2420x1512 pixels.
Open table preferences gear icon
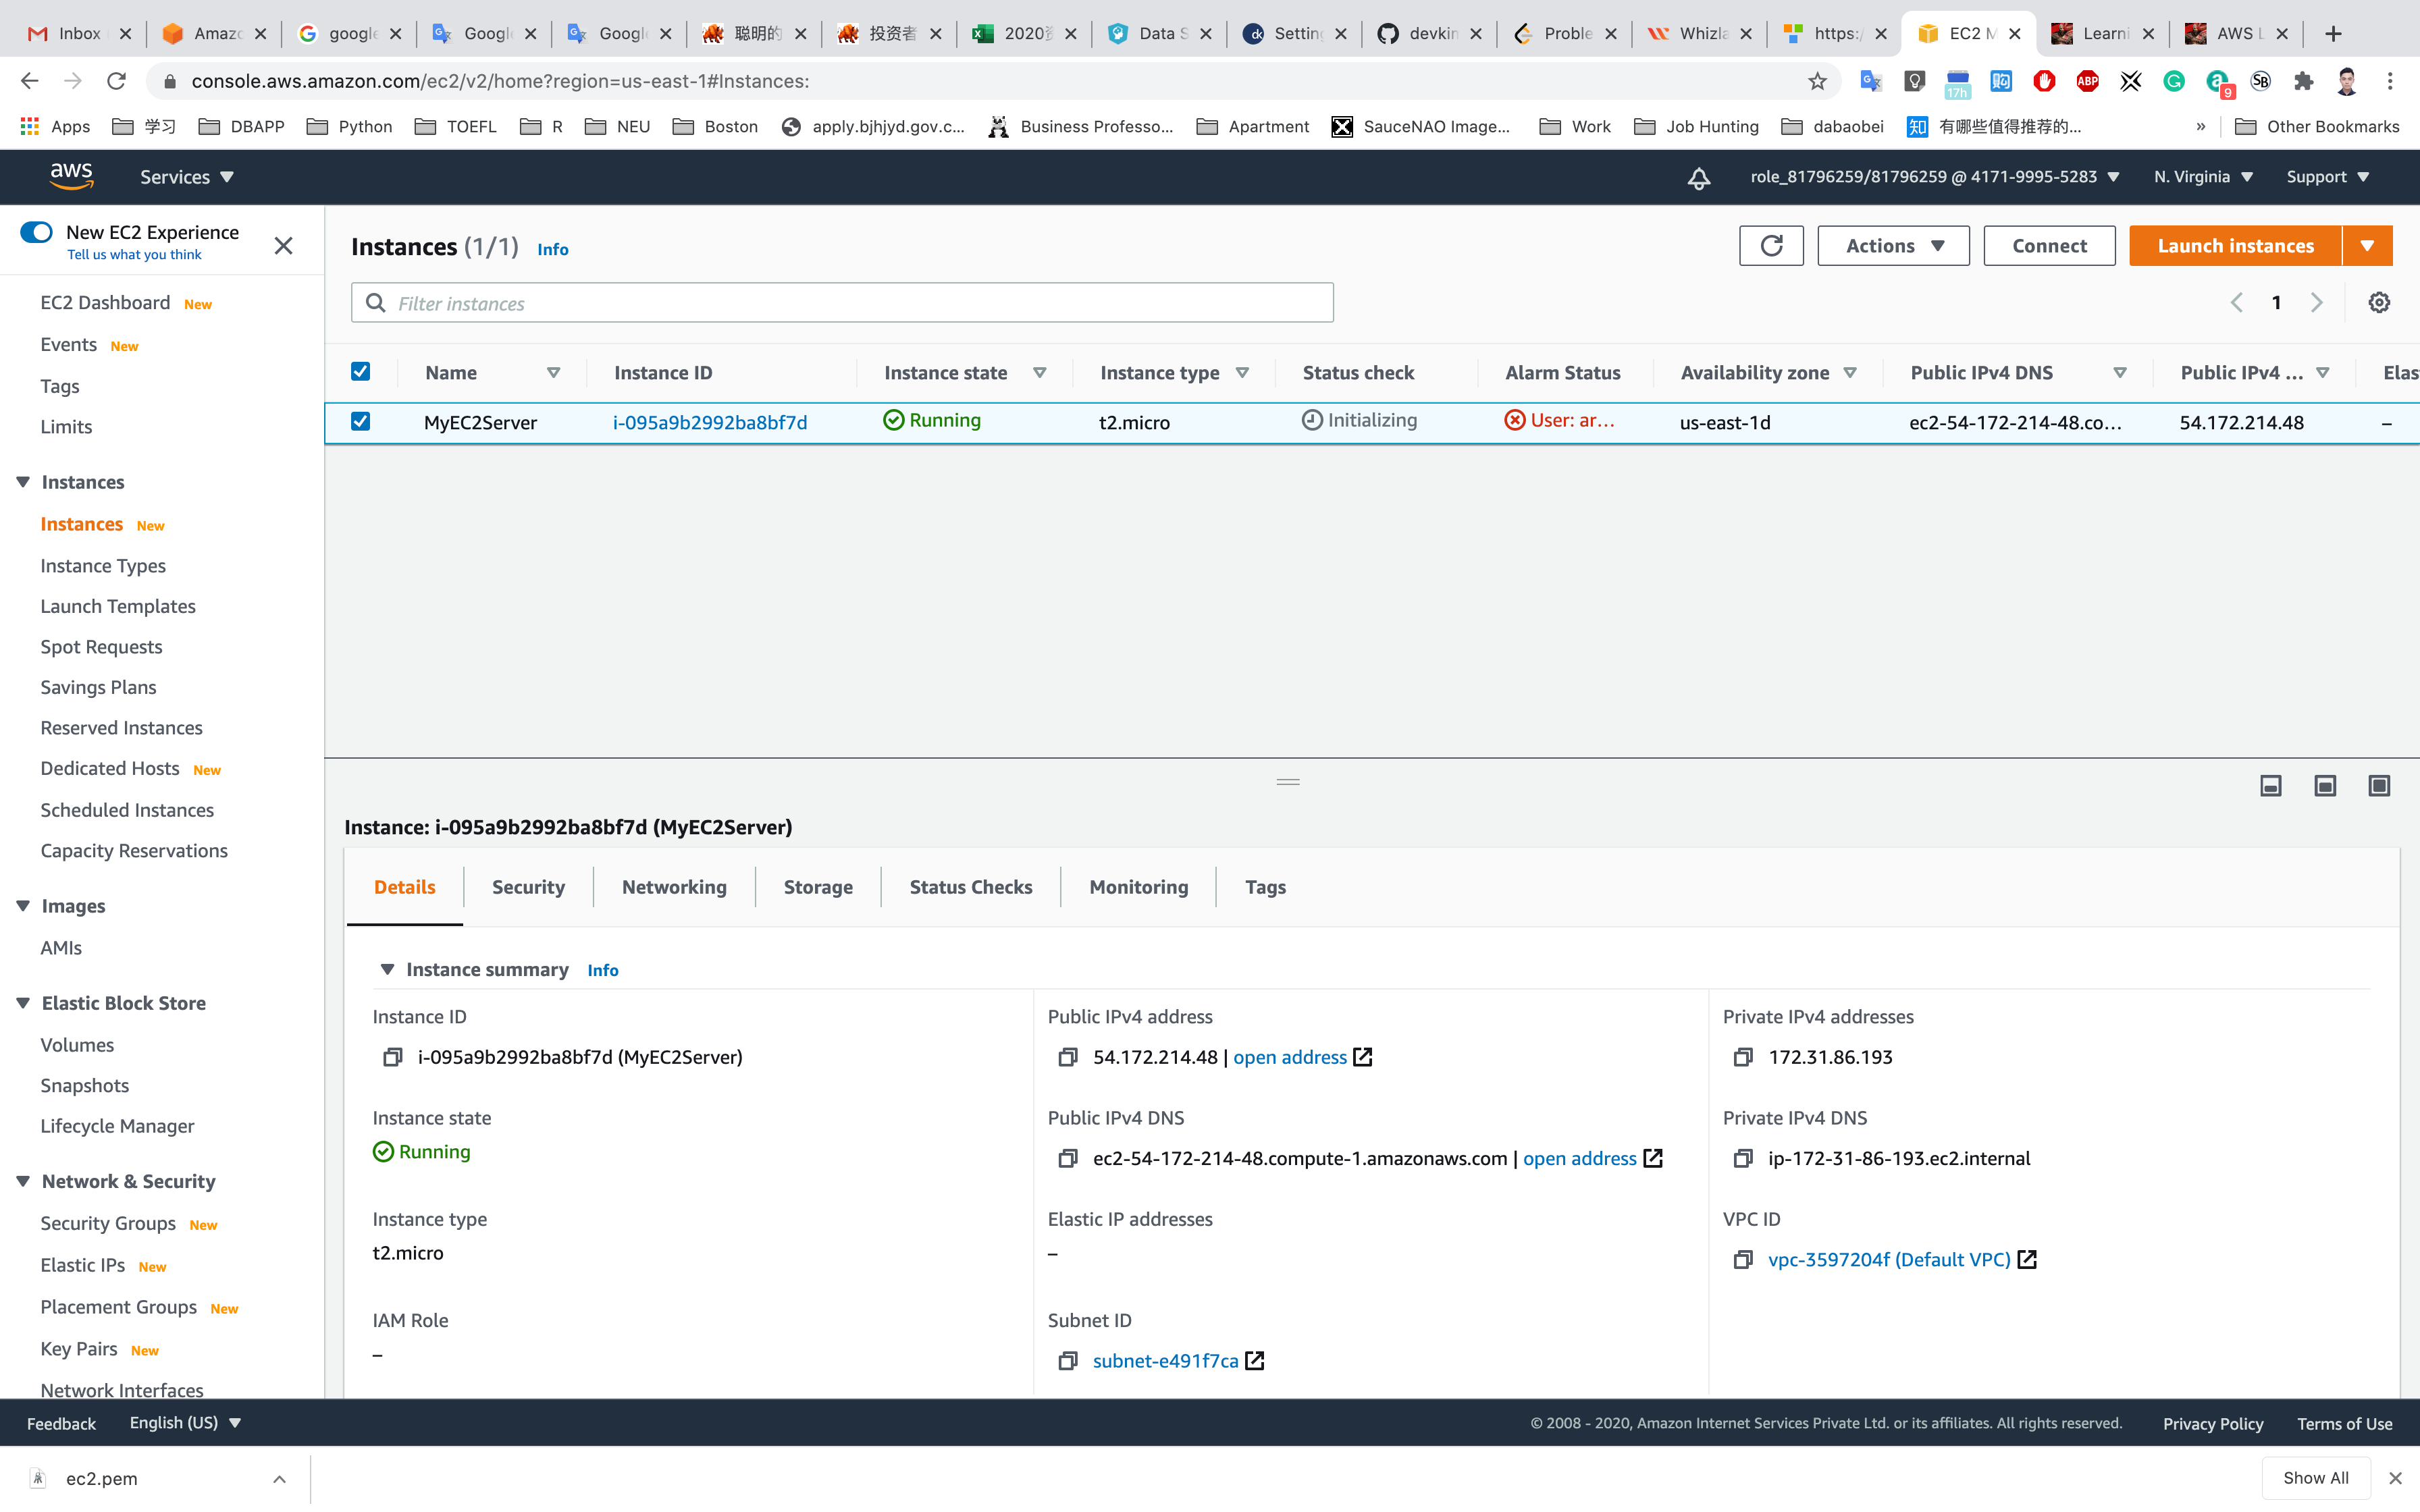[x=2379, y=303]
